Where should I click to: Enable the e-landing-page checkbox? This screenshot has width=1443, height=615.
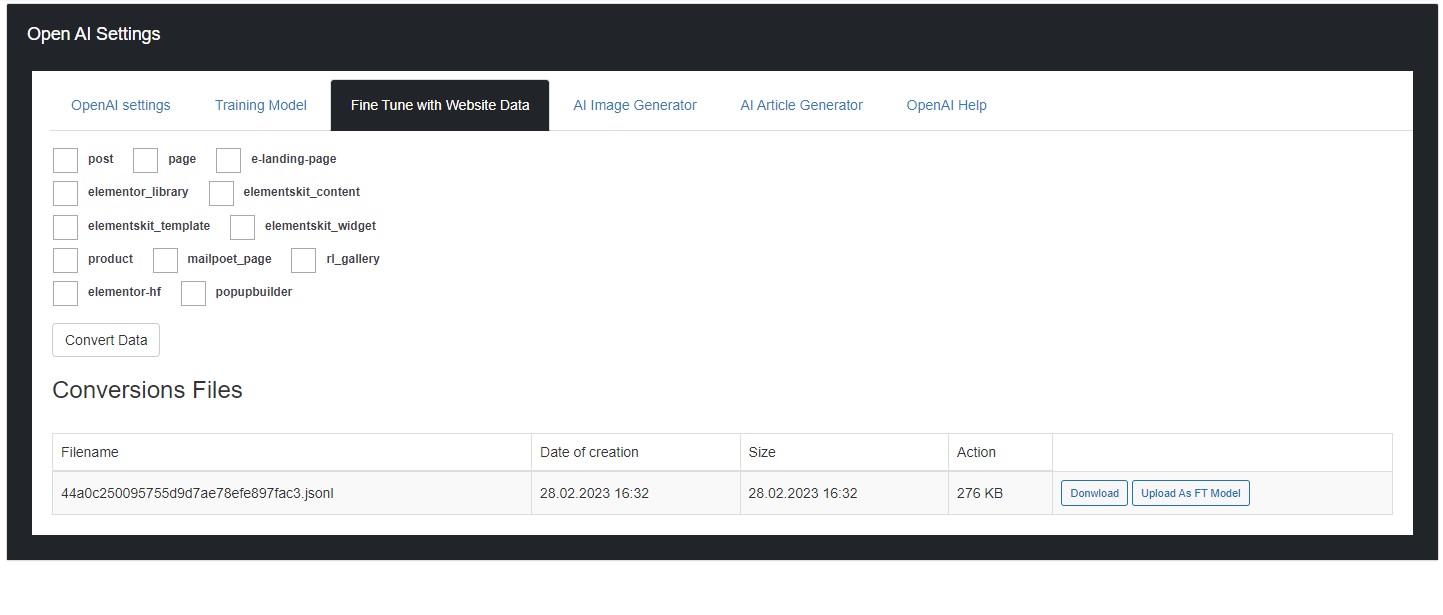[228, 160]
